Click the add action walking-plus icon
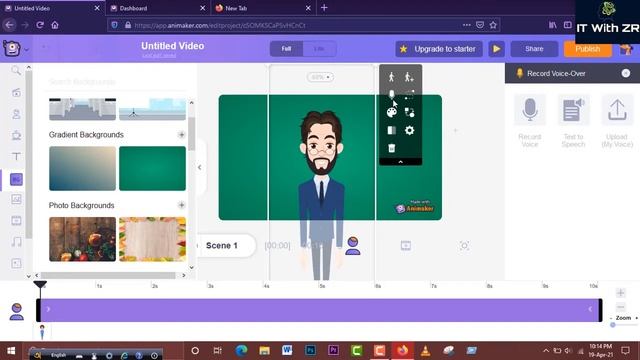 click(x=409, y=77)
